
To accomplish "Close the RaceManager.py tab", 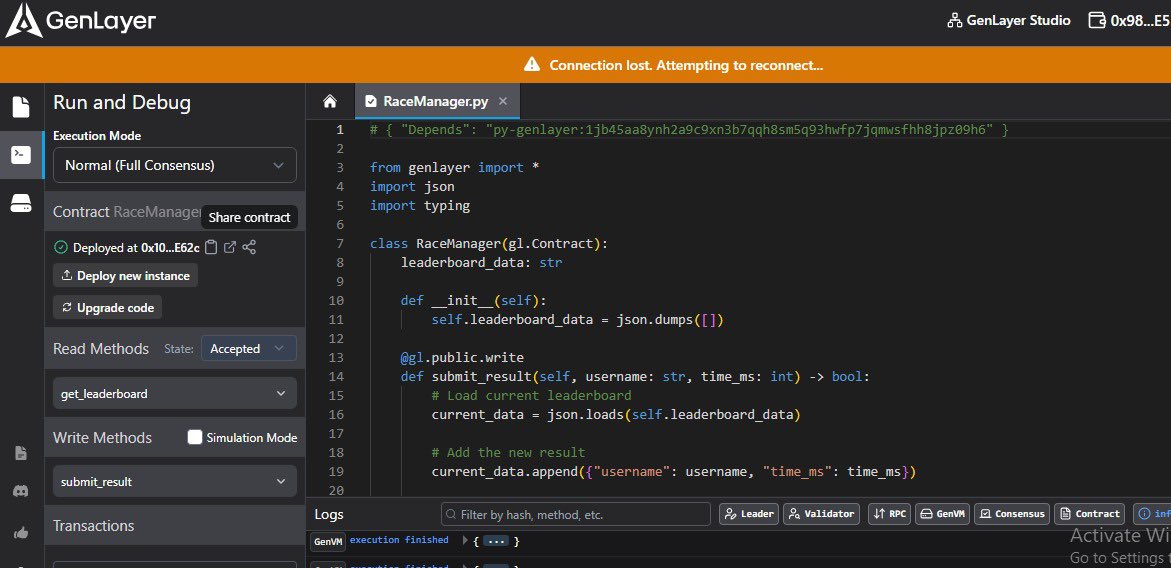I will pos(503,102).
